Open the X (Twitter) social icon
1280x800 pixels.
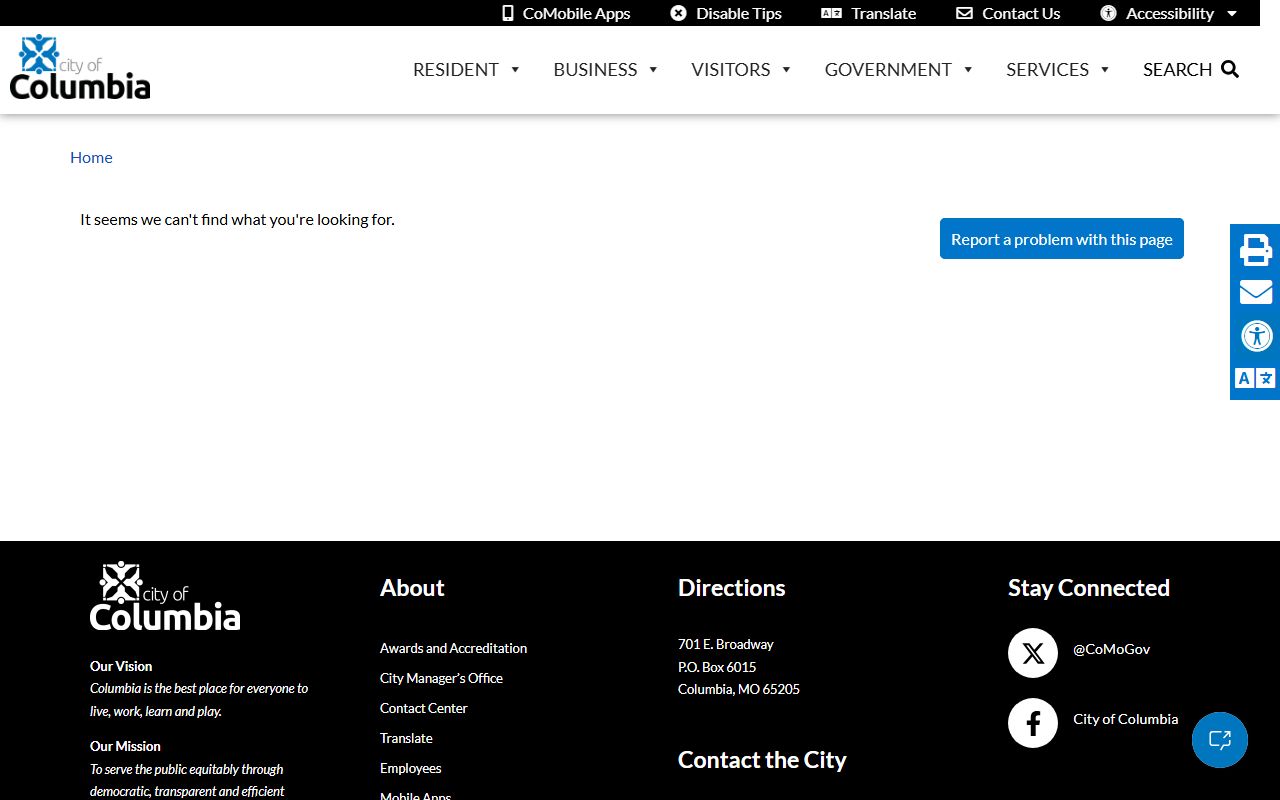pyautogui.click(x=1033, y=653)
